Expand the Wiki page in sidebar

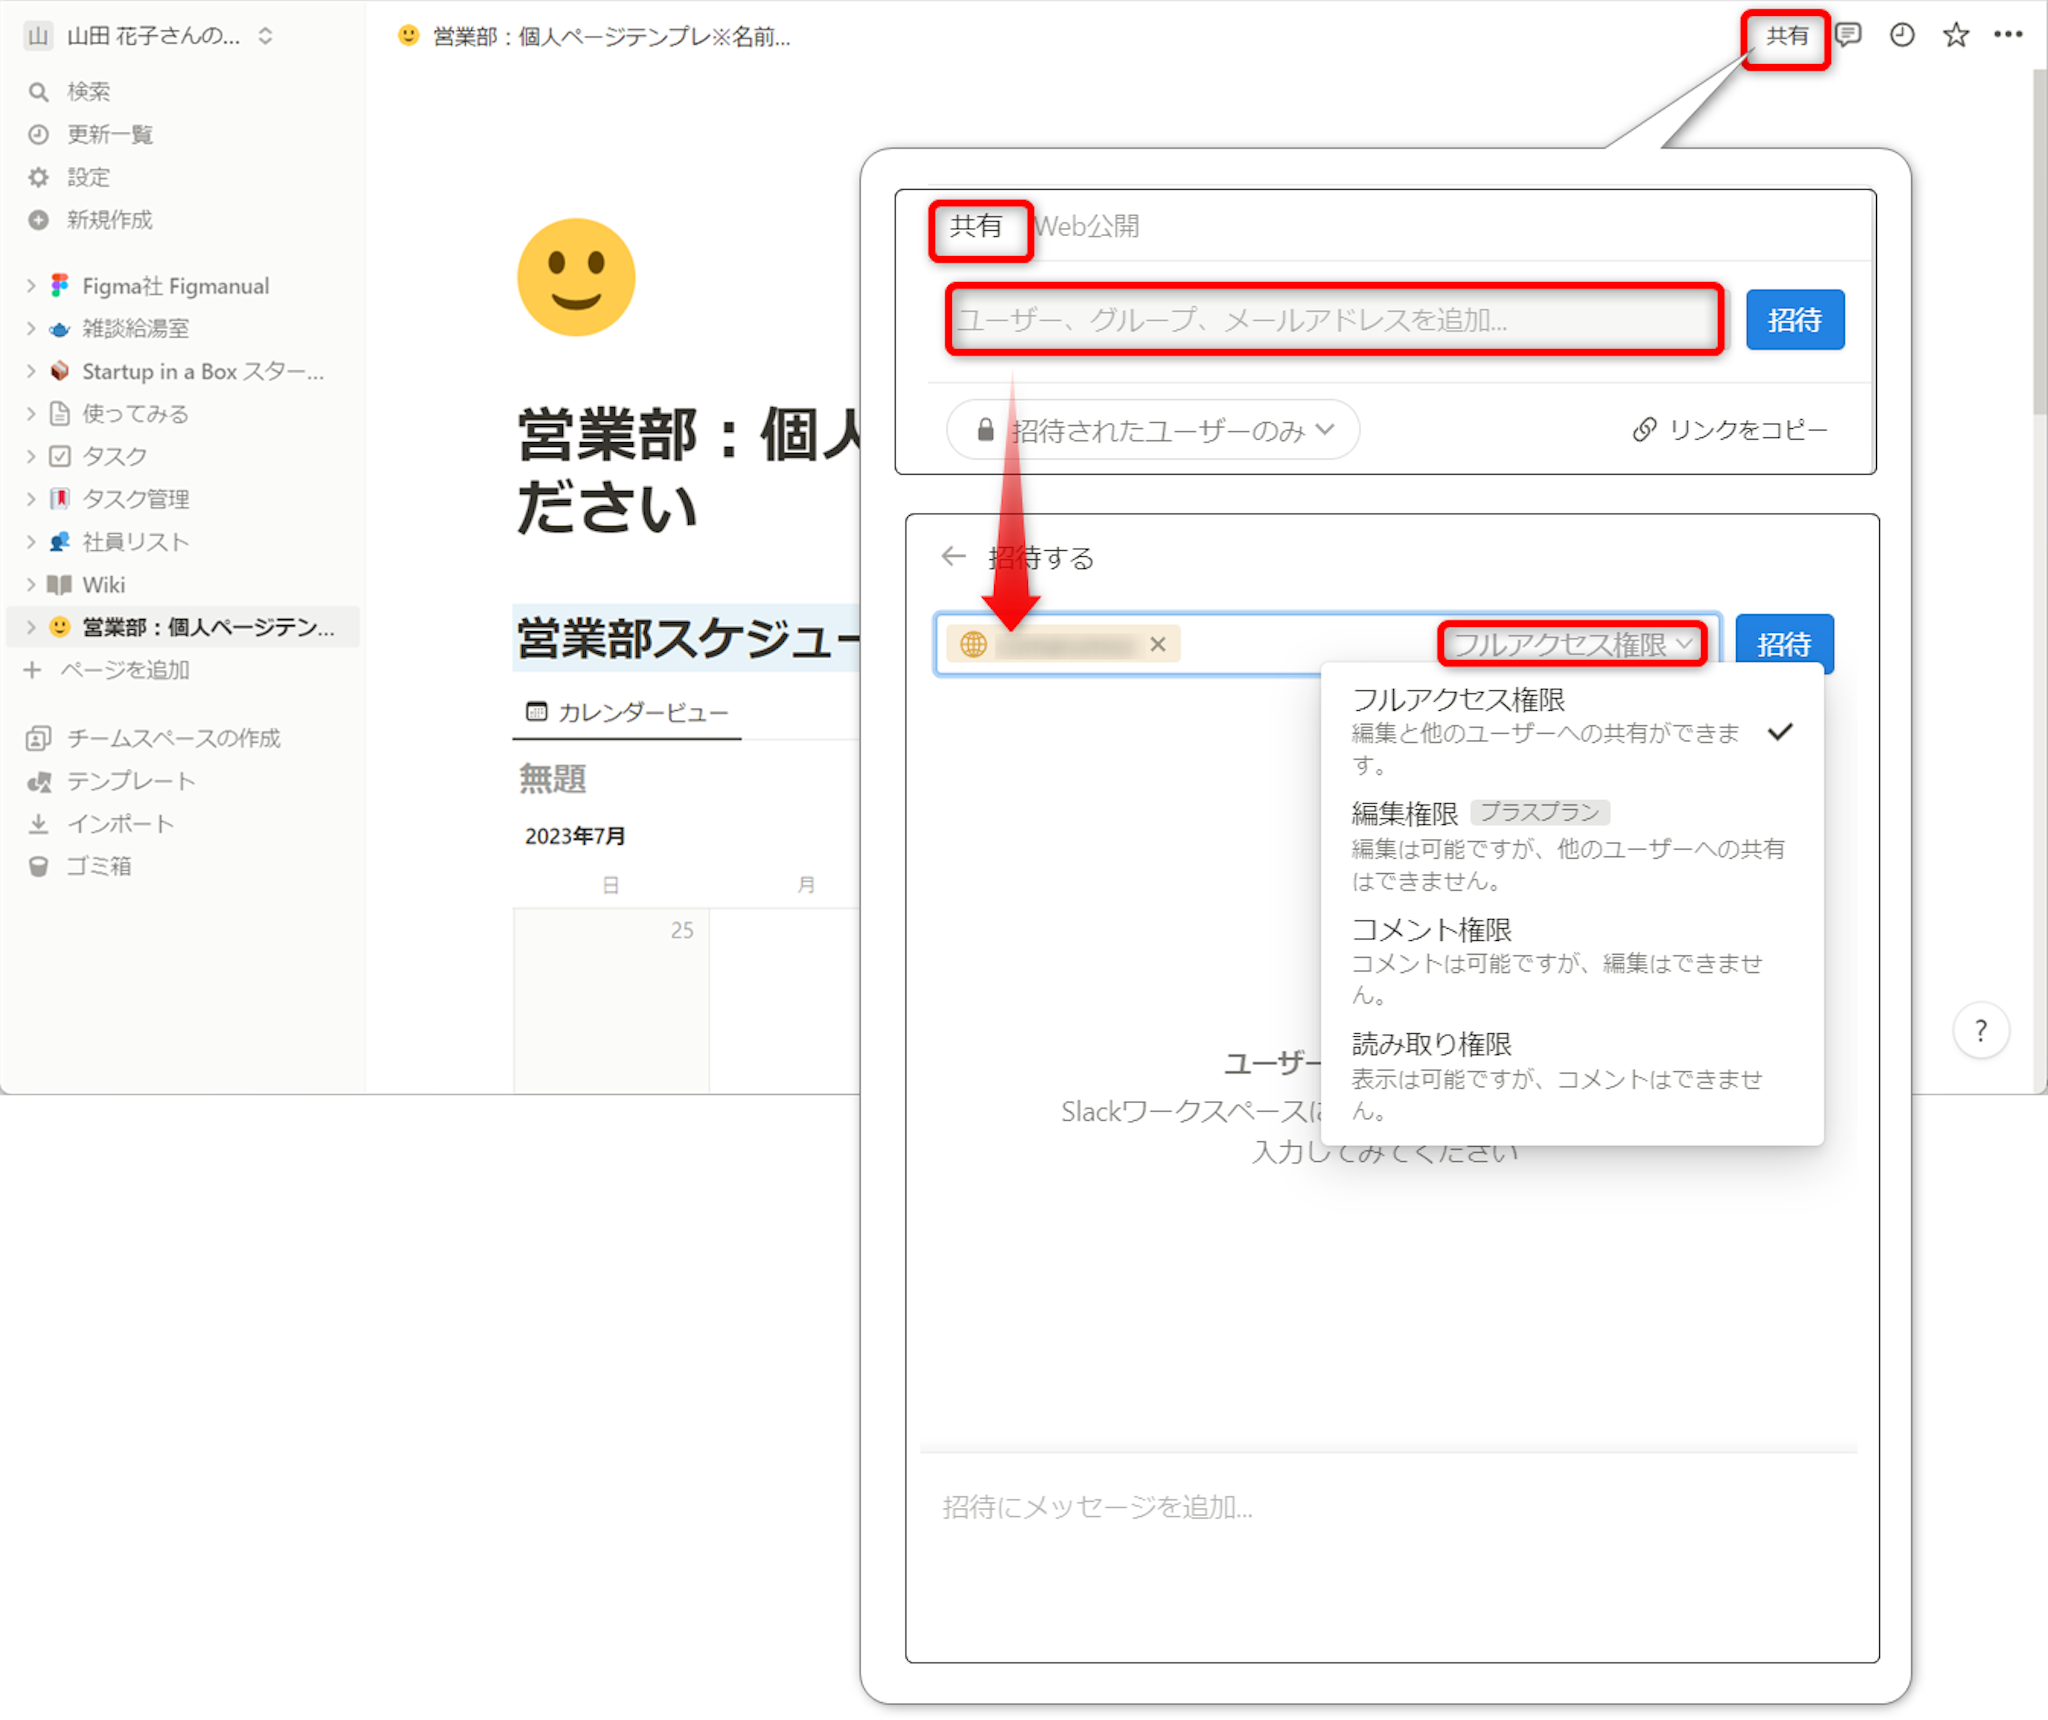pos(30,585)
